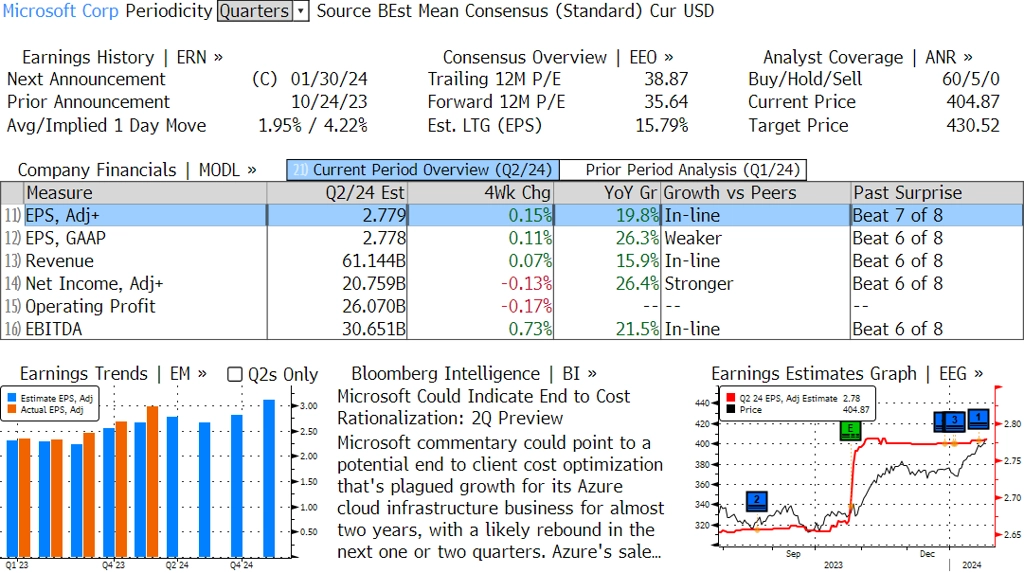Click the Trailing 12M P/E value 38.87
1024x573 pixels.
tap(666, 79)
